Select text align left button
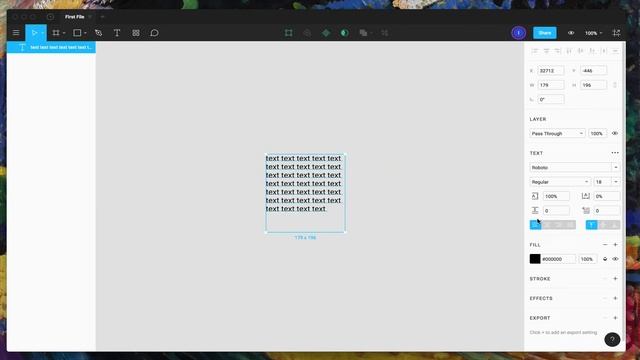Screen dimensions: 640x360 tap(535, 225)
